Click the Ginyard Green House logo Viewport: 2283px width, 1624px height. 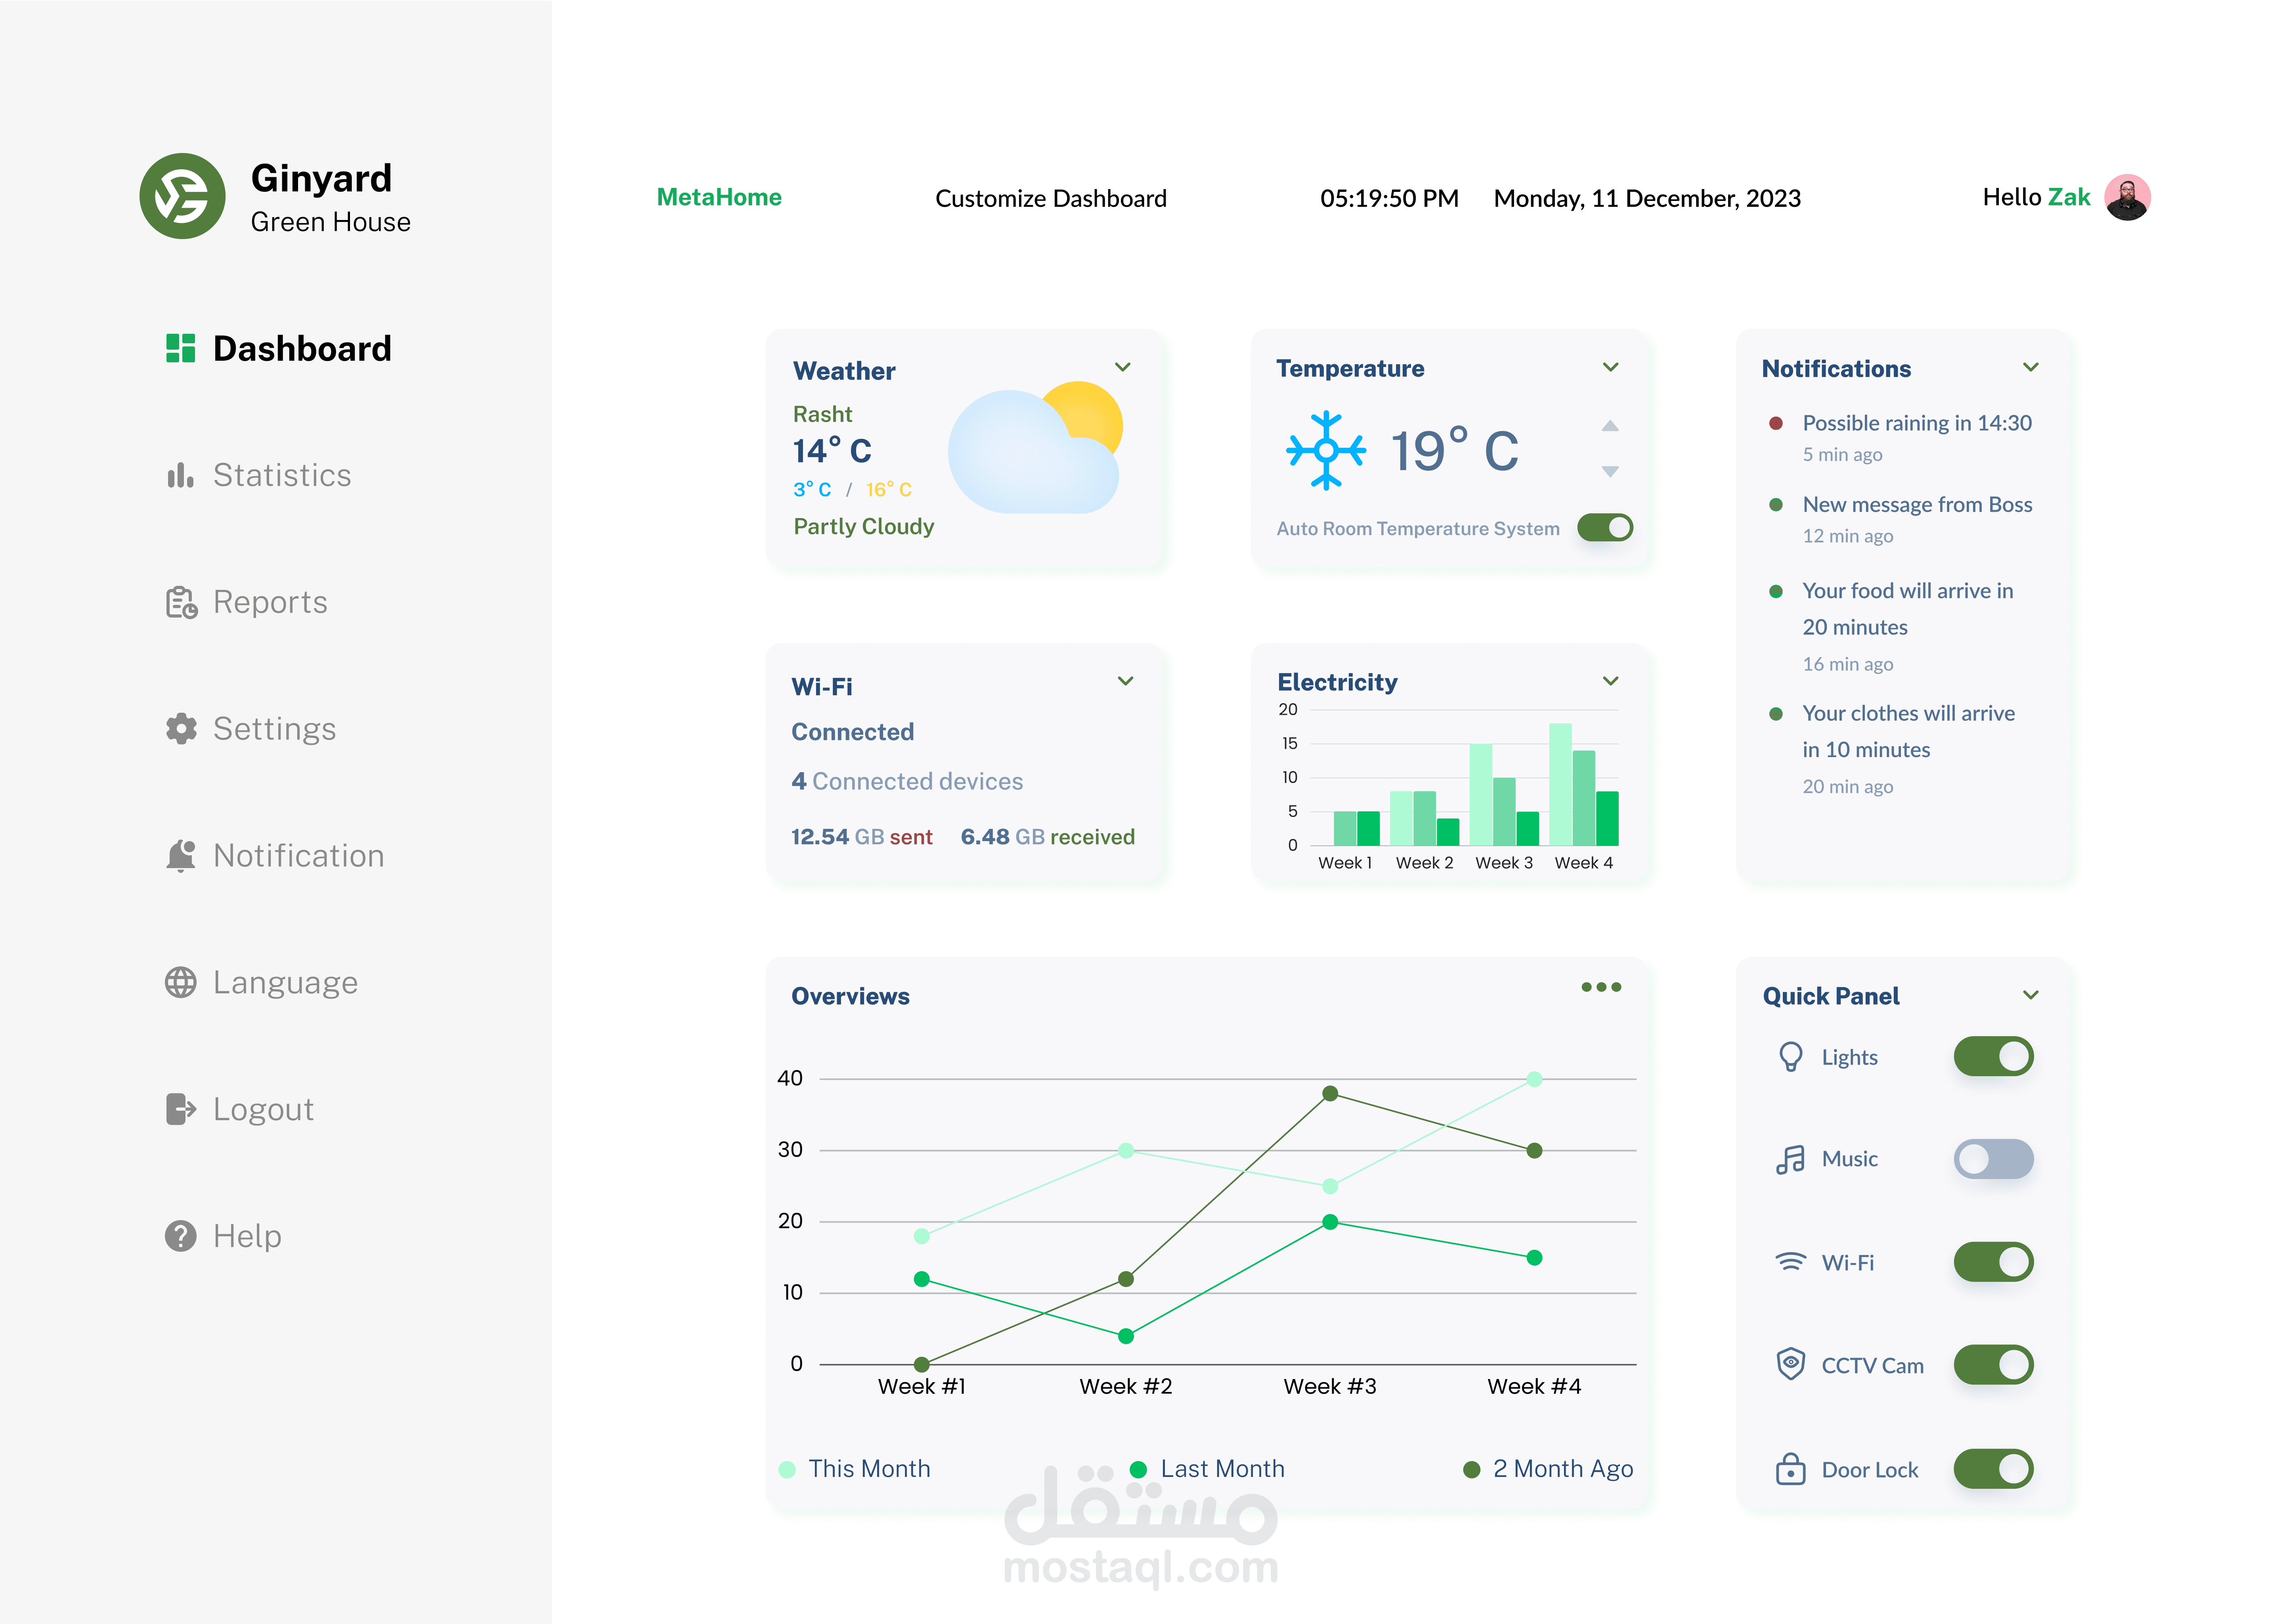182,196
